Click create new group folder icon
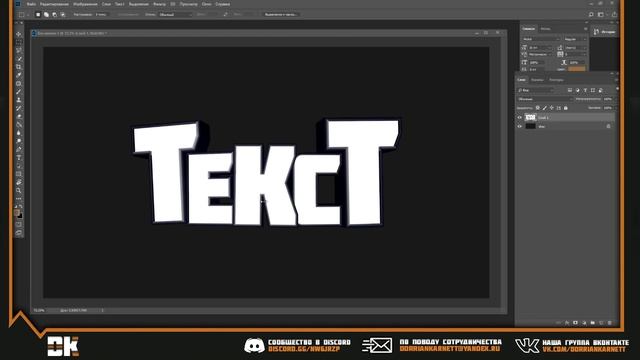Screen dimensions: 640x360 (593, 323)
